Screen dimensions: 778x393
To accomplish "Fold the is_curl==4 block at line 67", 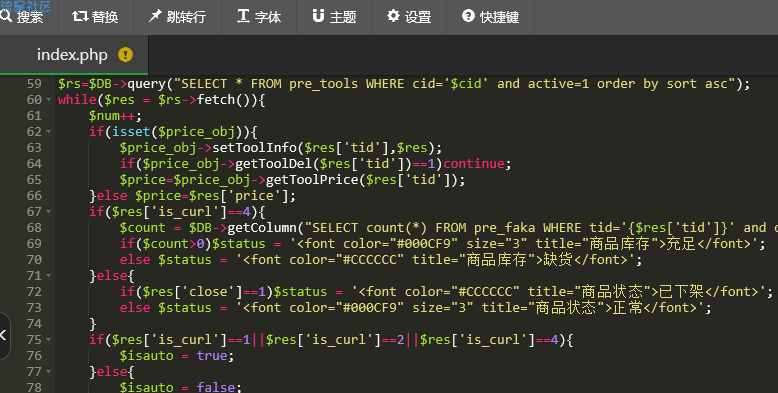I will [x=49, y=212].
